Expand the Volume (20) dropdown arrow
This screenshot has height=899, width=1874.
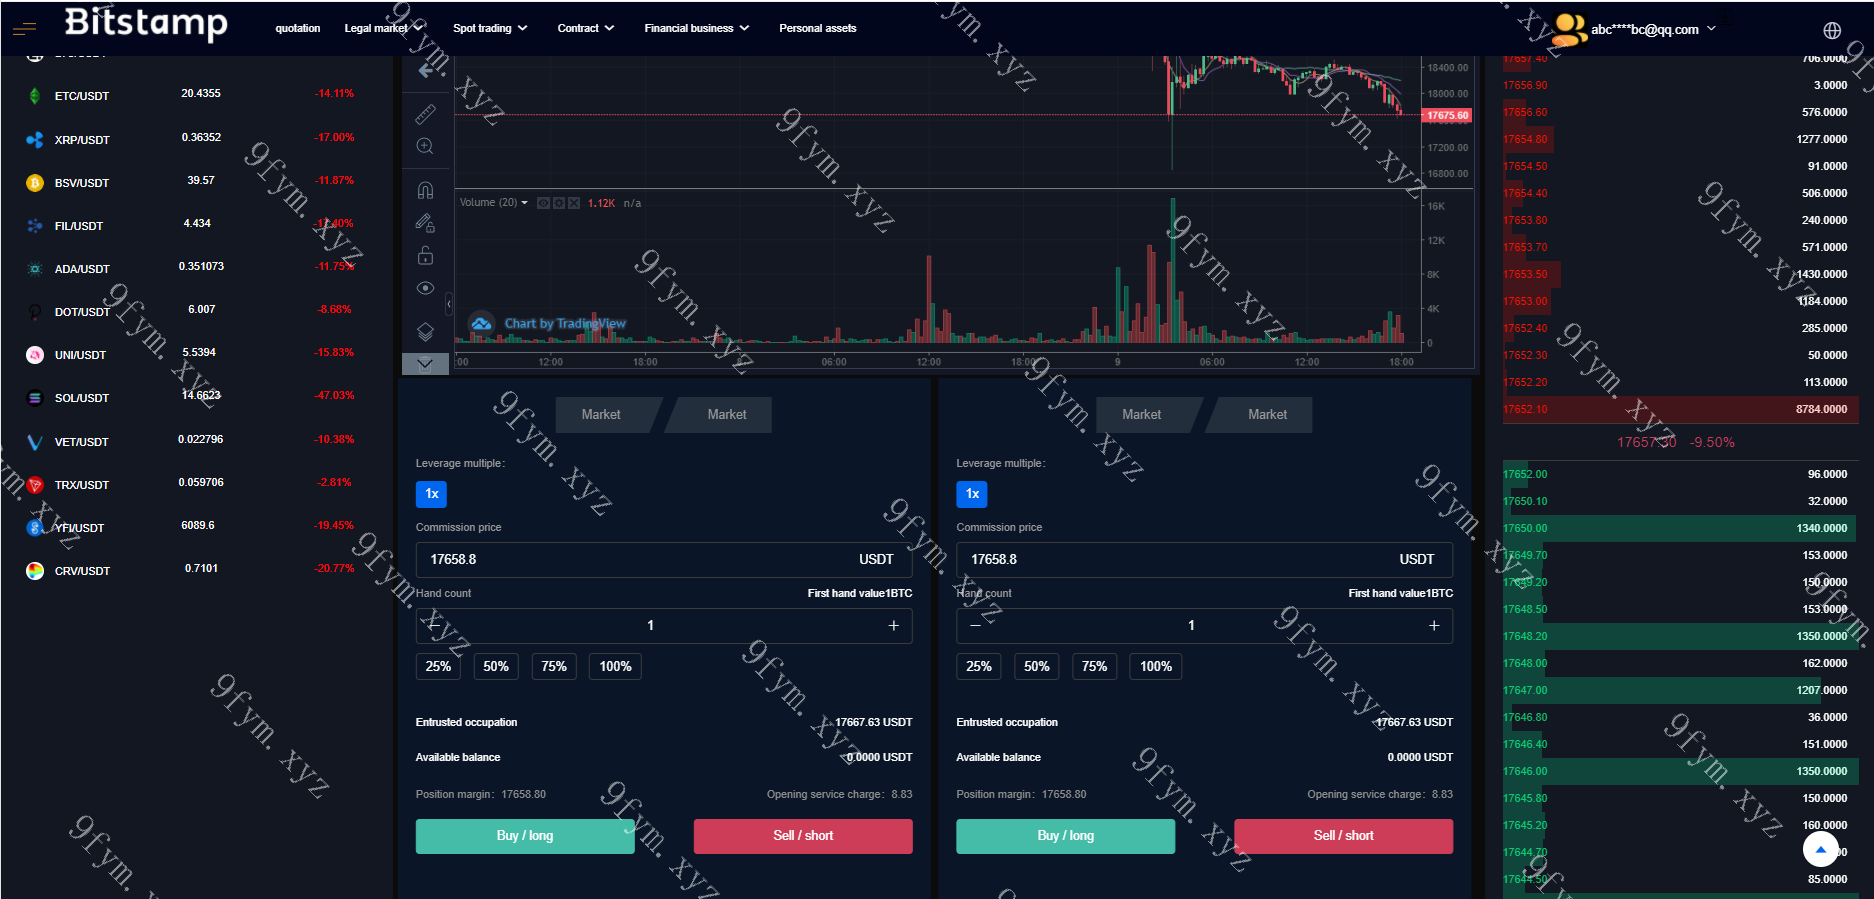(524, 203)
